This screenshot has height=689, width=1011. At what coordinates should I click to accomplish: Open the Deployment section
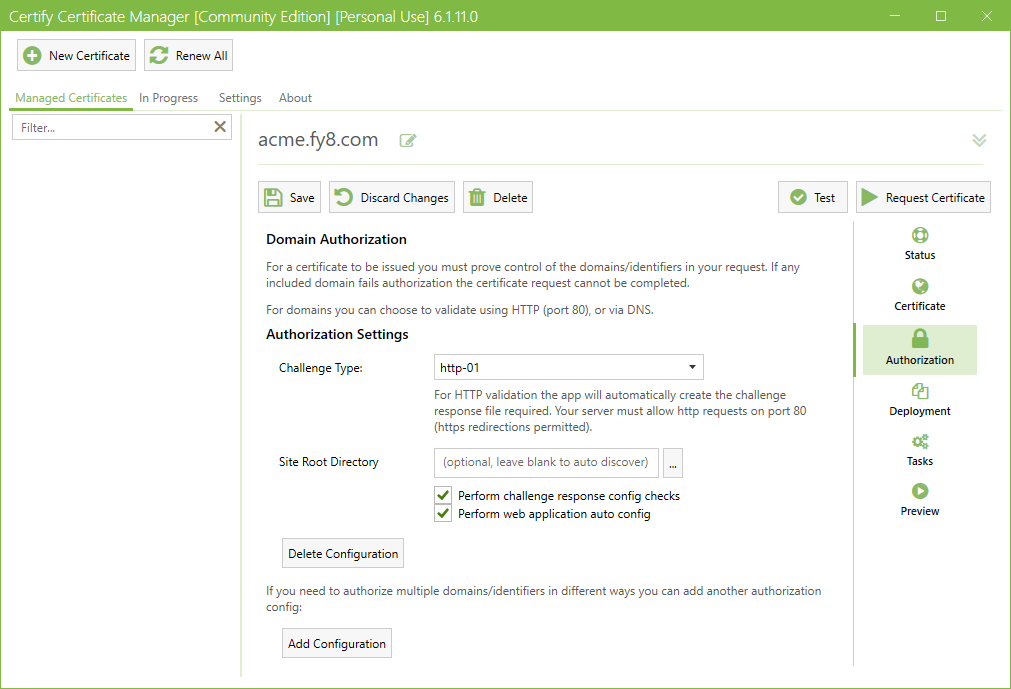point(919,400)
